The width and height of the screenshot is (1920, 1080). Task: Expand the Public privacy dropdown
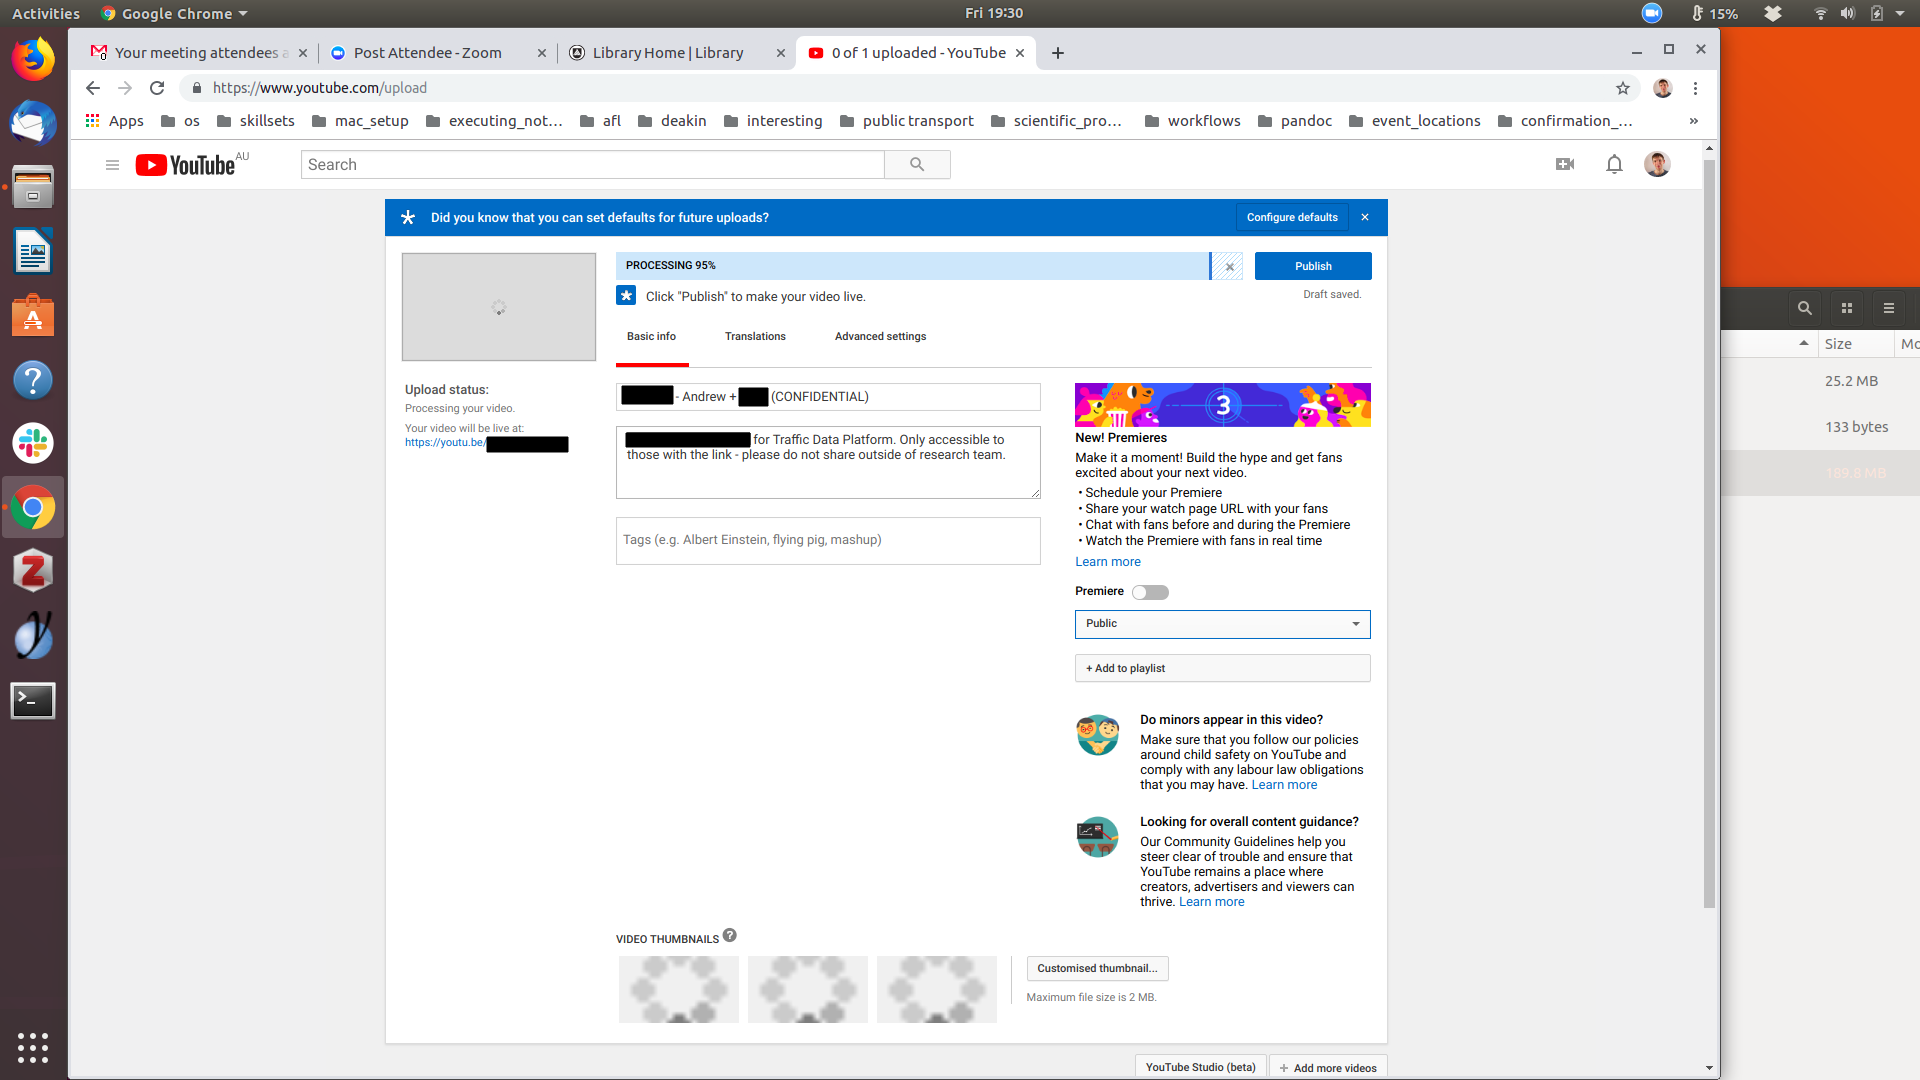(x=1222, y=624)
